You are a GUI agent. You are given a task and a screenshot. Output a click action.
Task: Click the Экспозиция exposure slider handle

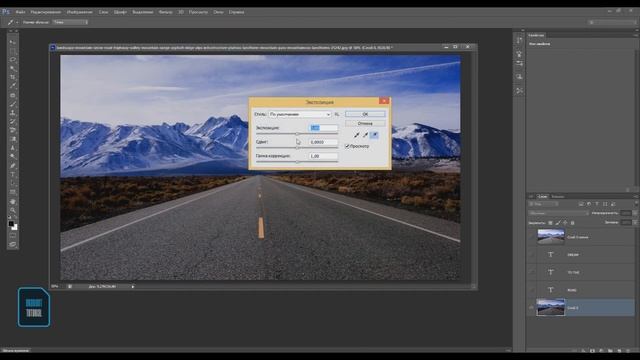tap(297, 133)
